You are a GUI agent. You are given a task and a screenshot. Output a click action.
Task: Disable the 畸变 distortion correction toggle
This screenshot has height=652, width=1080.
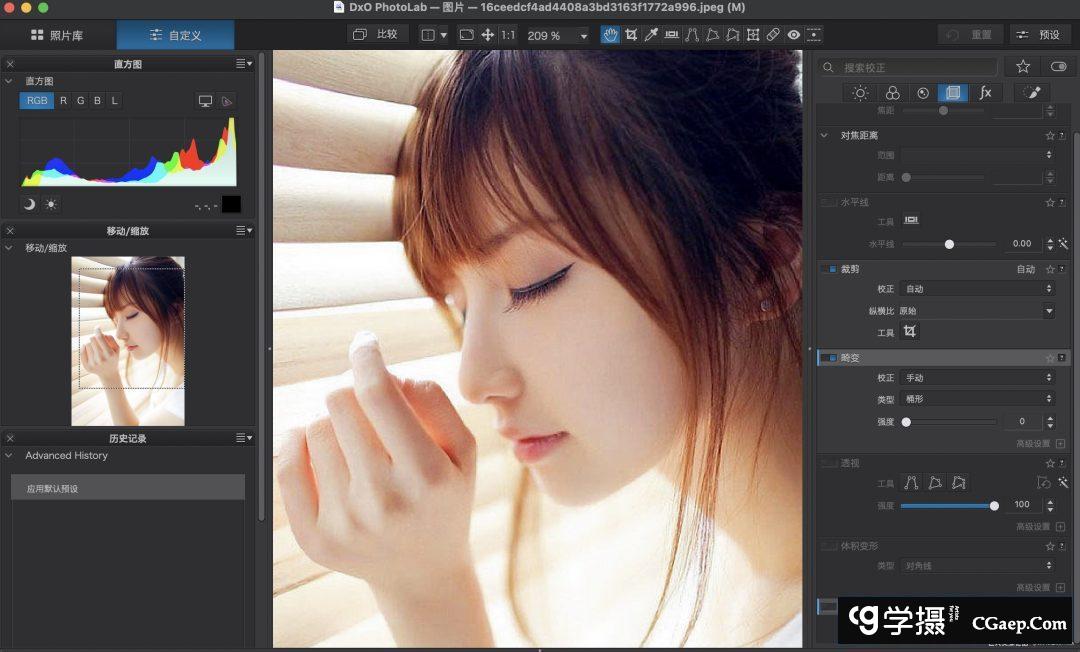[831, 357]
